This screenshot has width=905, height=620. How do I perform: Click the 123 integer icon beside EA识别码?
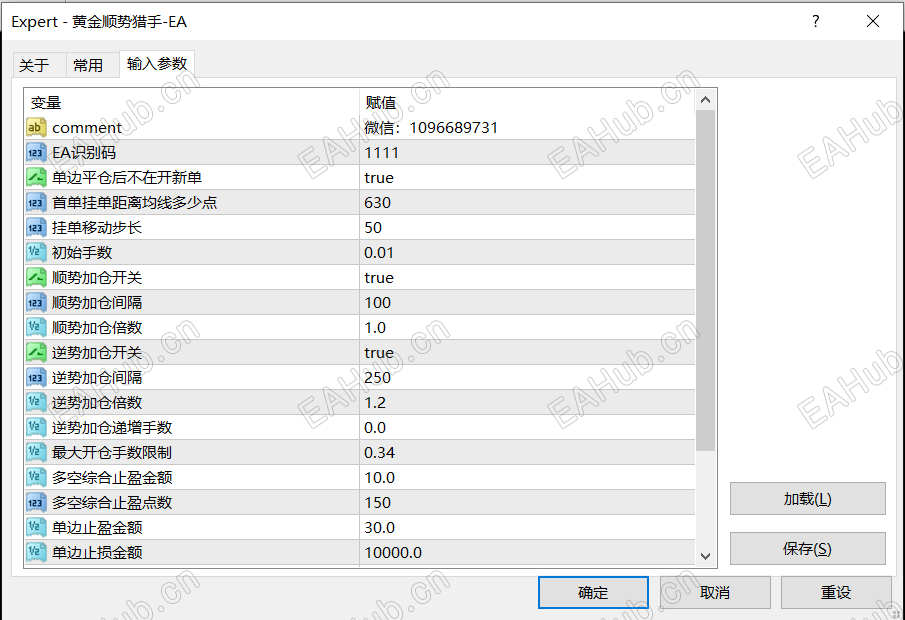(37, 153)
